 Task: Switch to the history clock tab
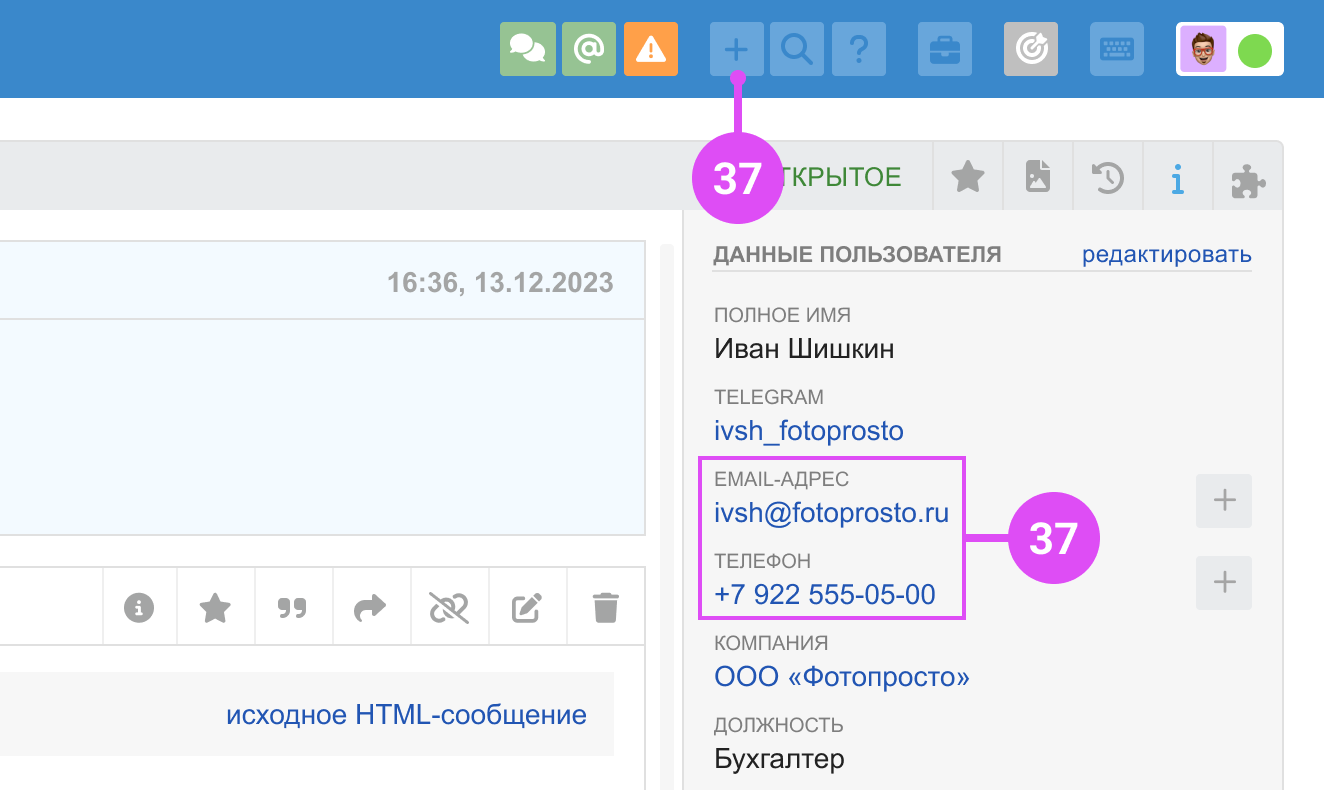[x=1107, y=178]
